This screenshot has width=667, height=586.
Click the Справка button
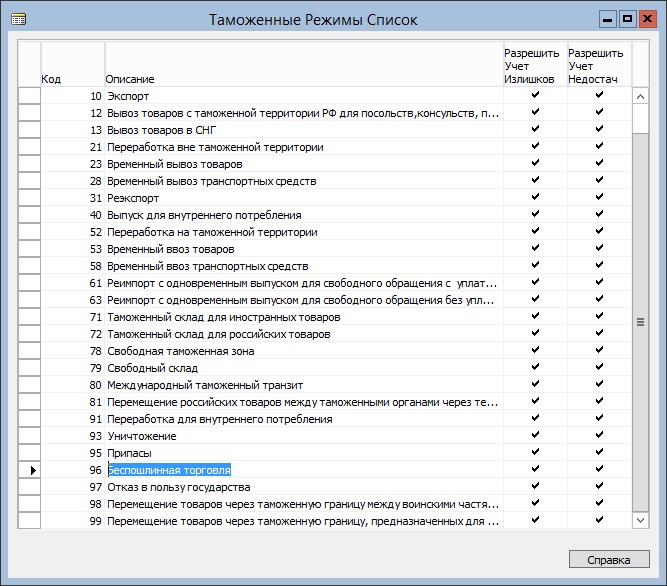tap(609, 560)
